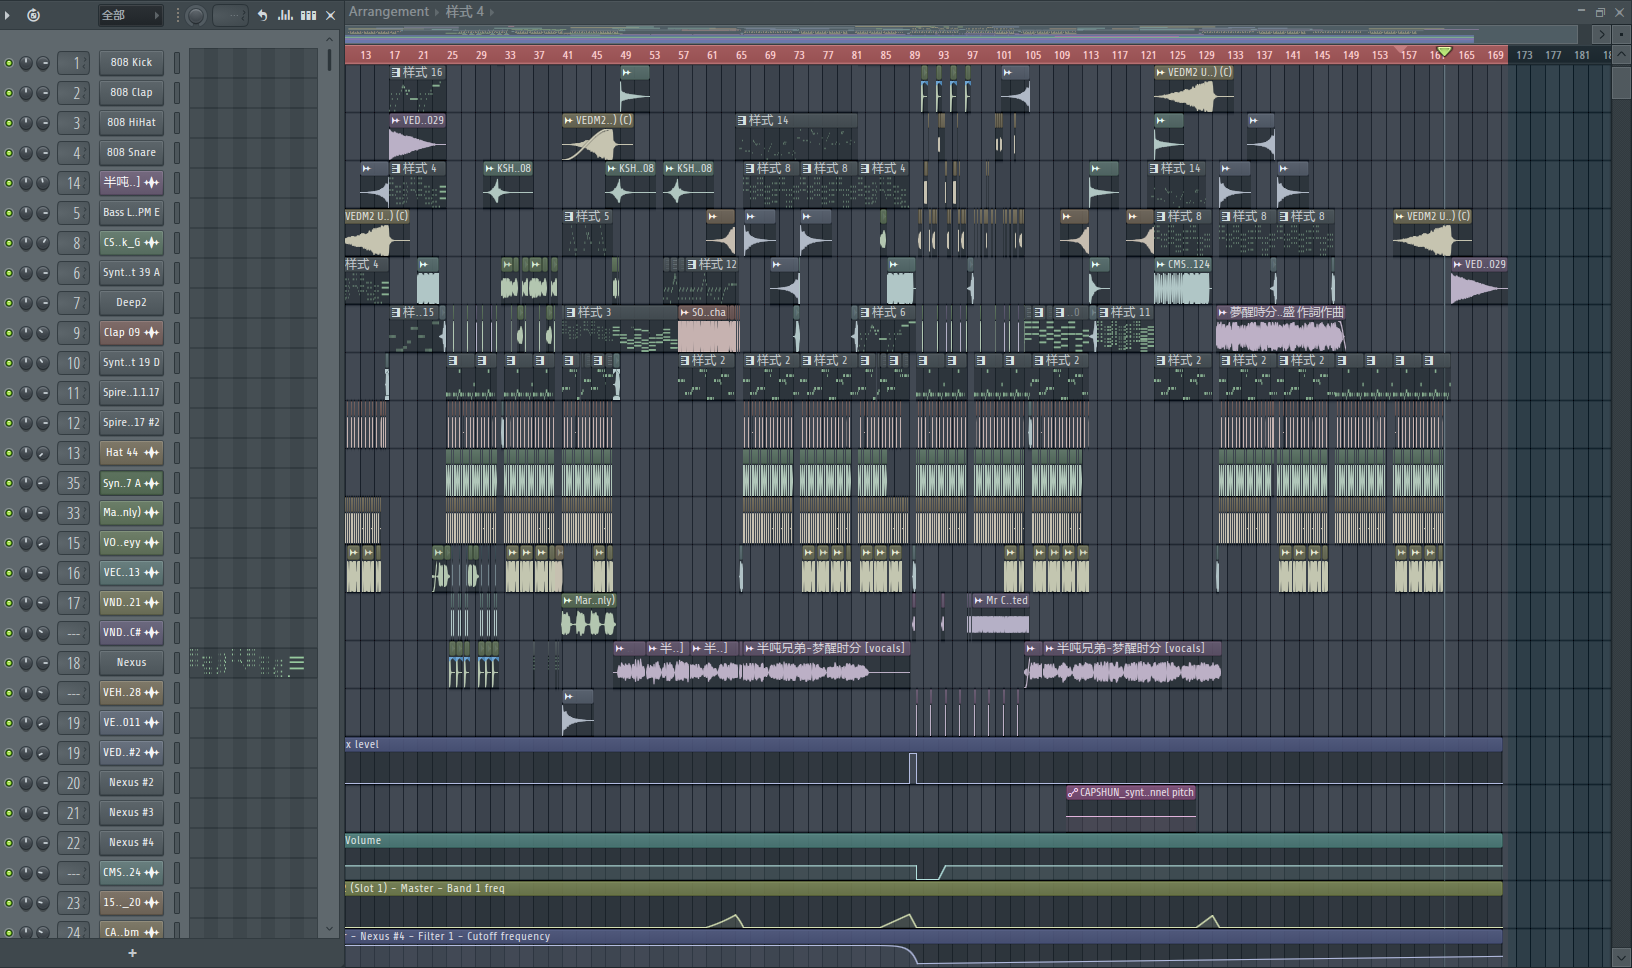Click the channel rack loop mode icon

tap(33, 15)
